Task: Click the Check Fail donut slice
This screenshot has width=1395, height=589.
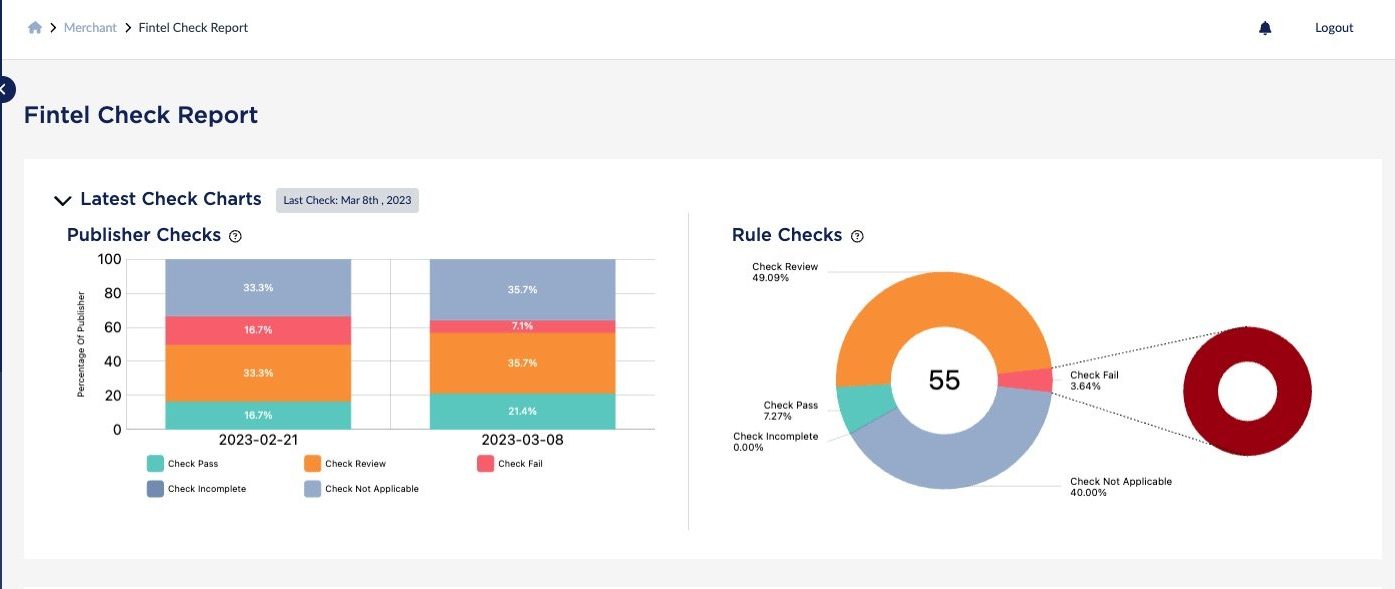Action: 1026,380
